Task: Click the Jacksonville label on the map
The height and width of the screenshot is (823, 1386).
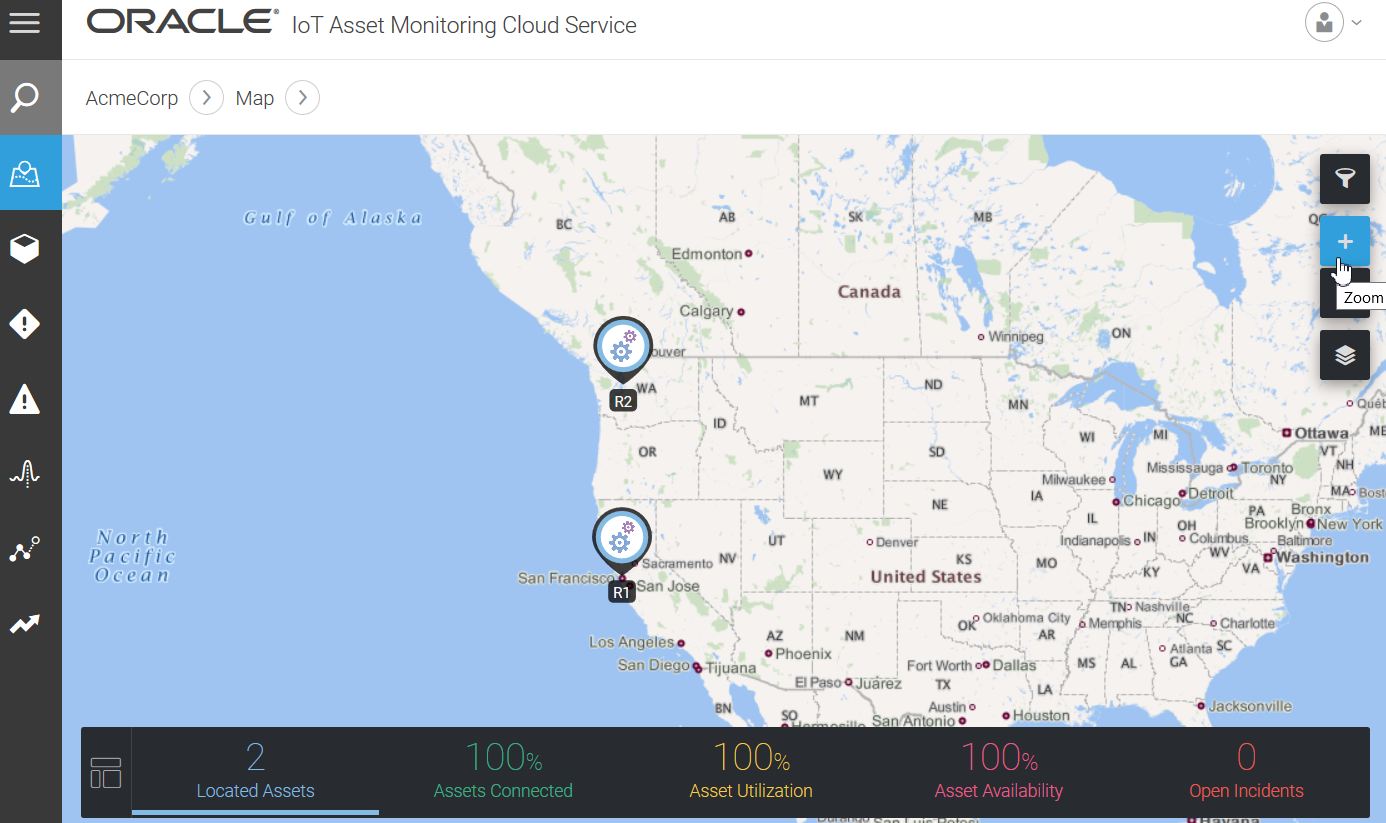Action: [1251, 706]
